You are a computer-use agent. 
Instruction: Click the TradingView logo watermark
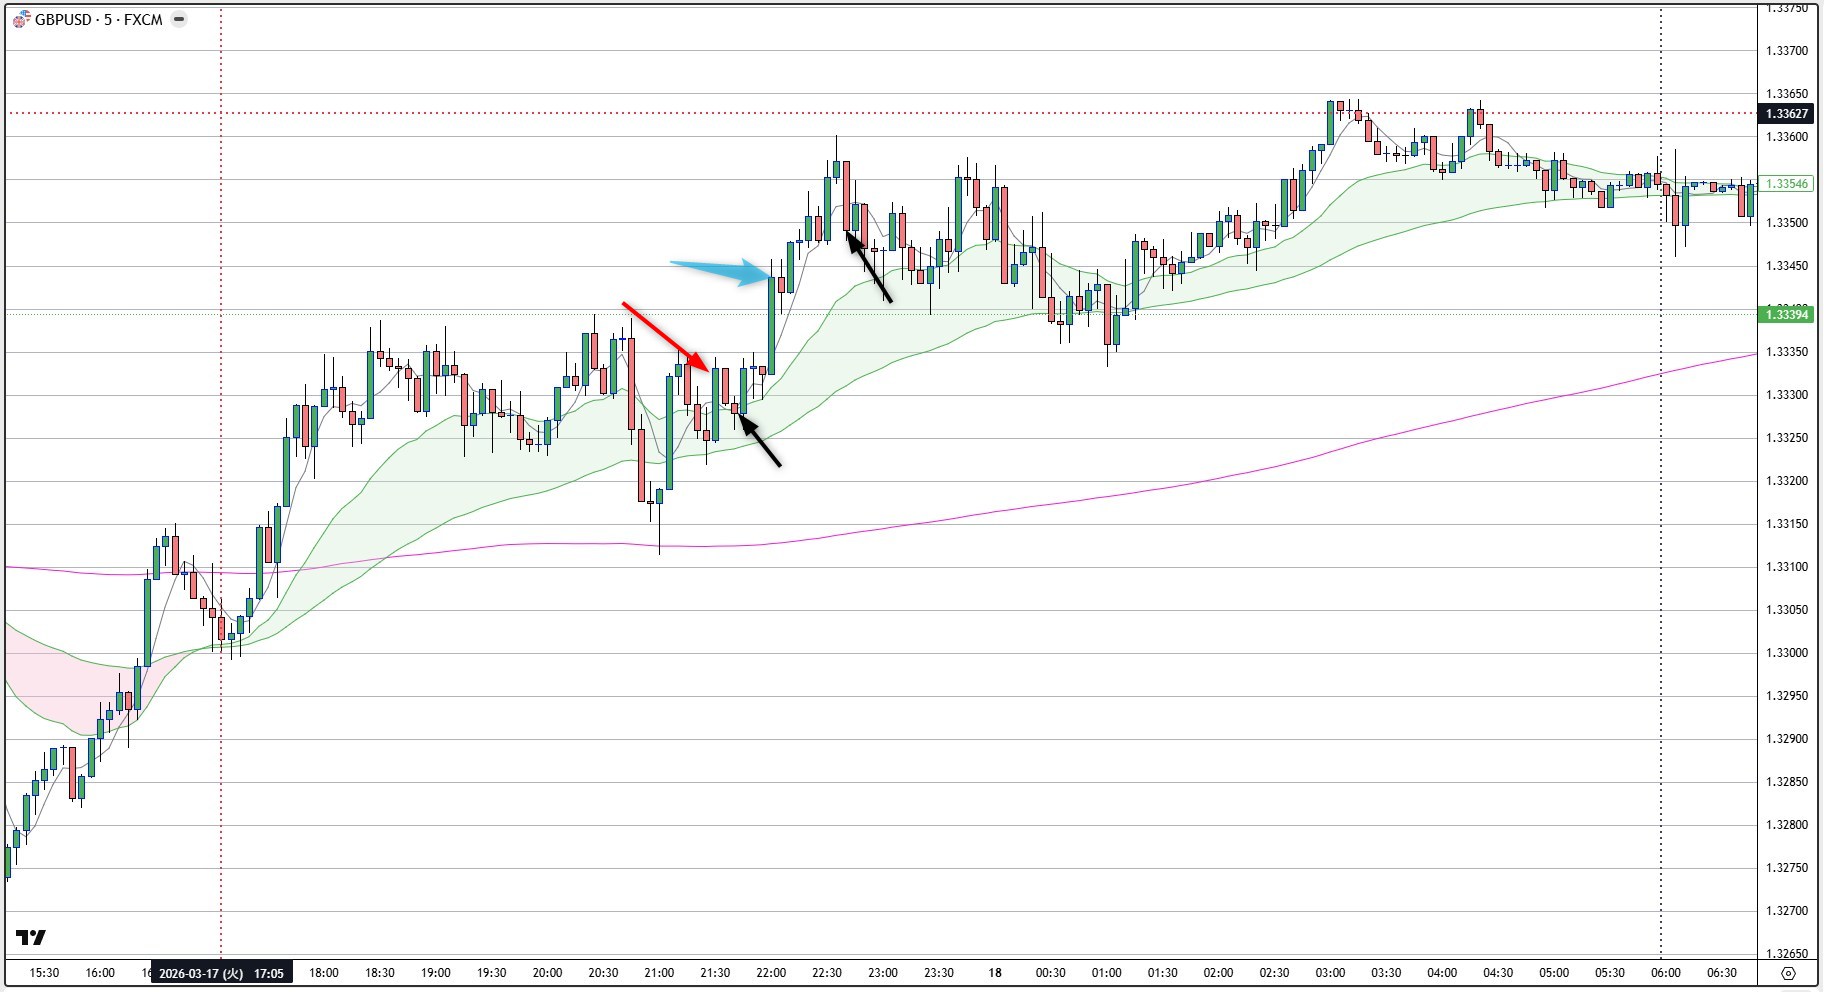click(x=31, y=938)
